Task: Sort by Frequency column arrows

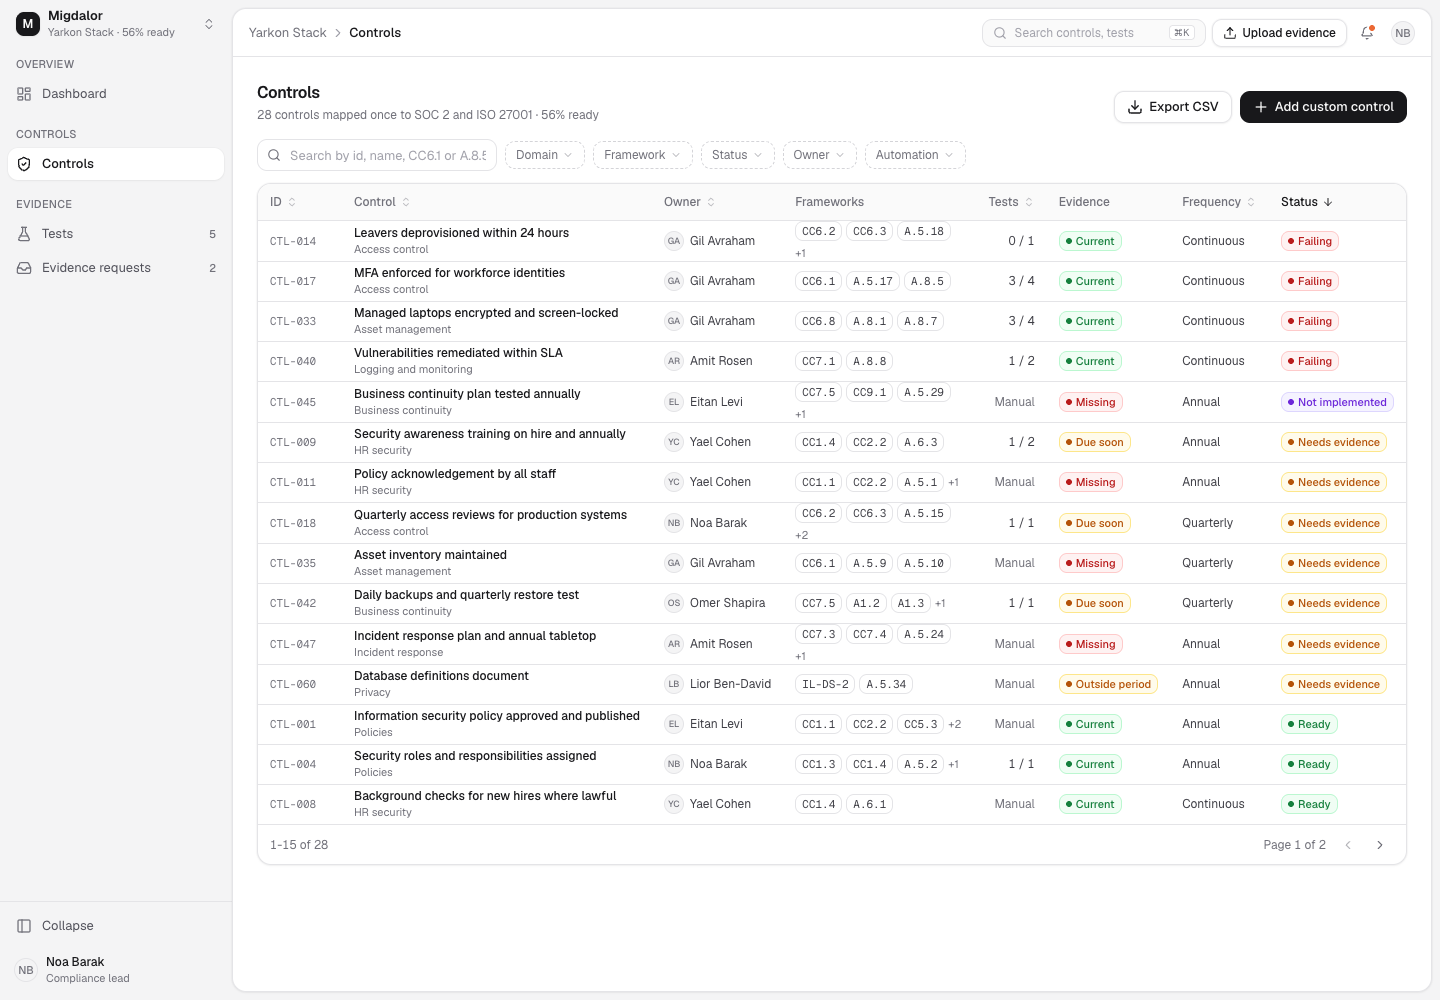Action: click(x=1251, y=202)
